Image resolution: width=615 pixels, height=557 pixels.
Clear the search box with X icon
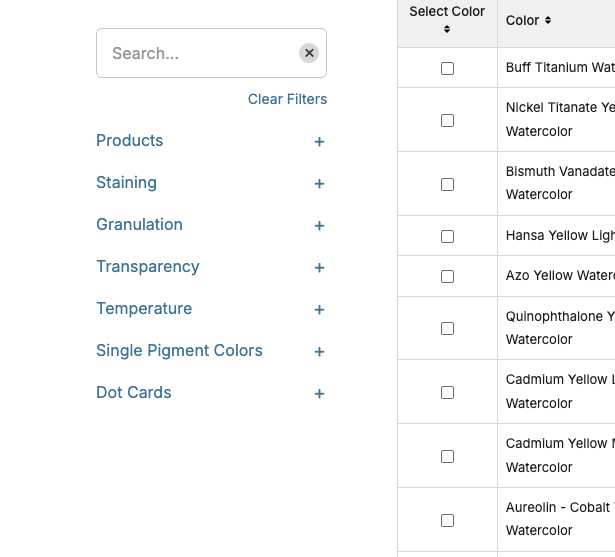click(309, 53)
